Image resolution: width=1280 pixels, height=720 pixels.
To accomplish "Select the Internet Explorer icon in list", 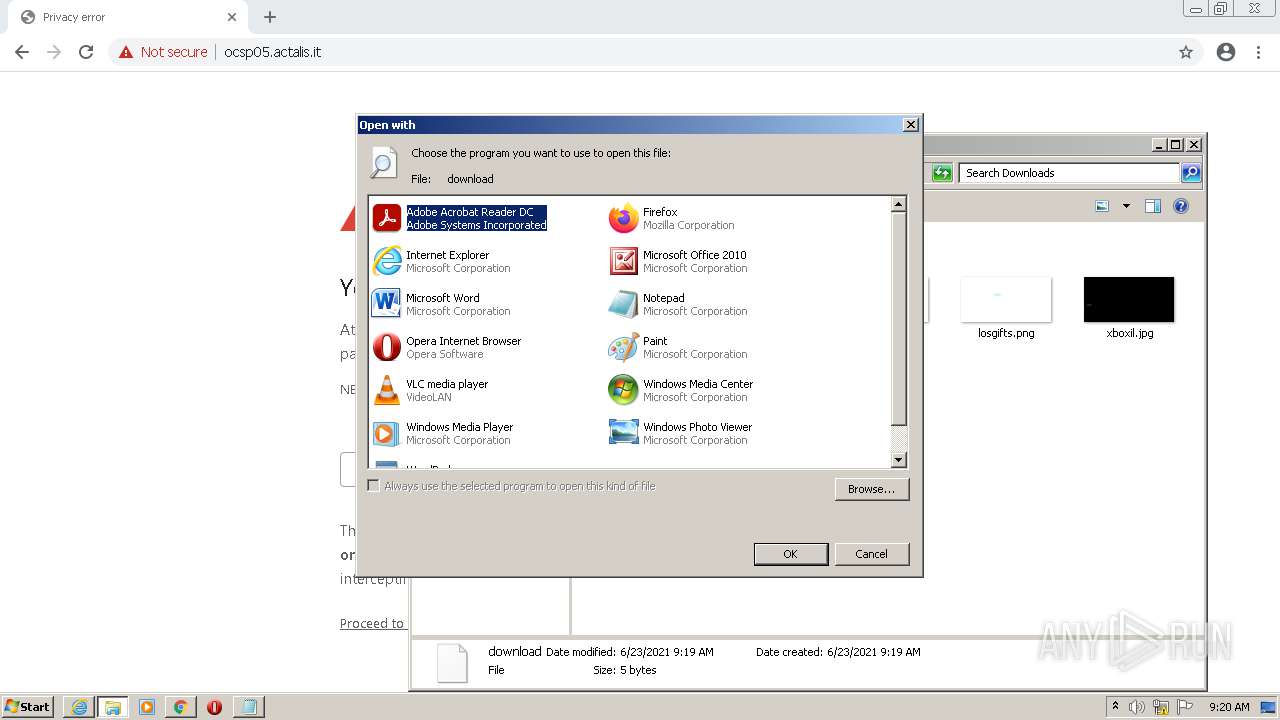I will (387, 261).
